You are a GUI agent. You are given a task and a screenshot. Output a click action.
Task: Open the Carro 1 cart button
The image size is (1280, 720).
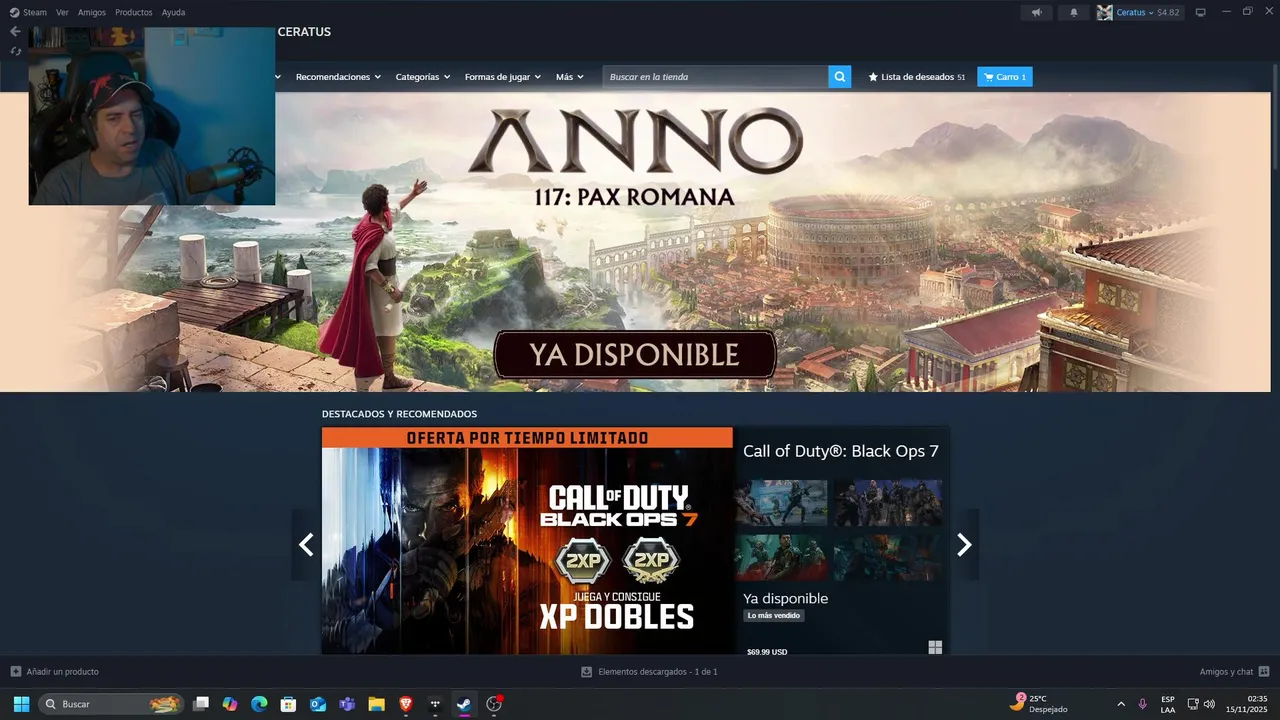(1005, 77)
